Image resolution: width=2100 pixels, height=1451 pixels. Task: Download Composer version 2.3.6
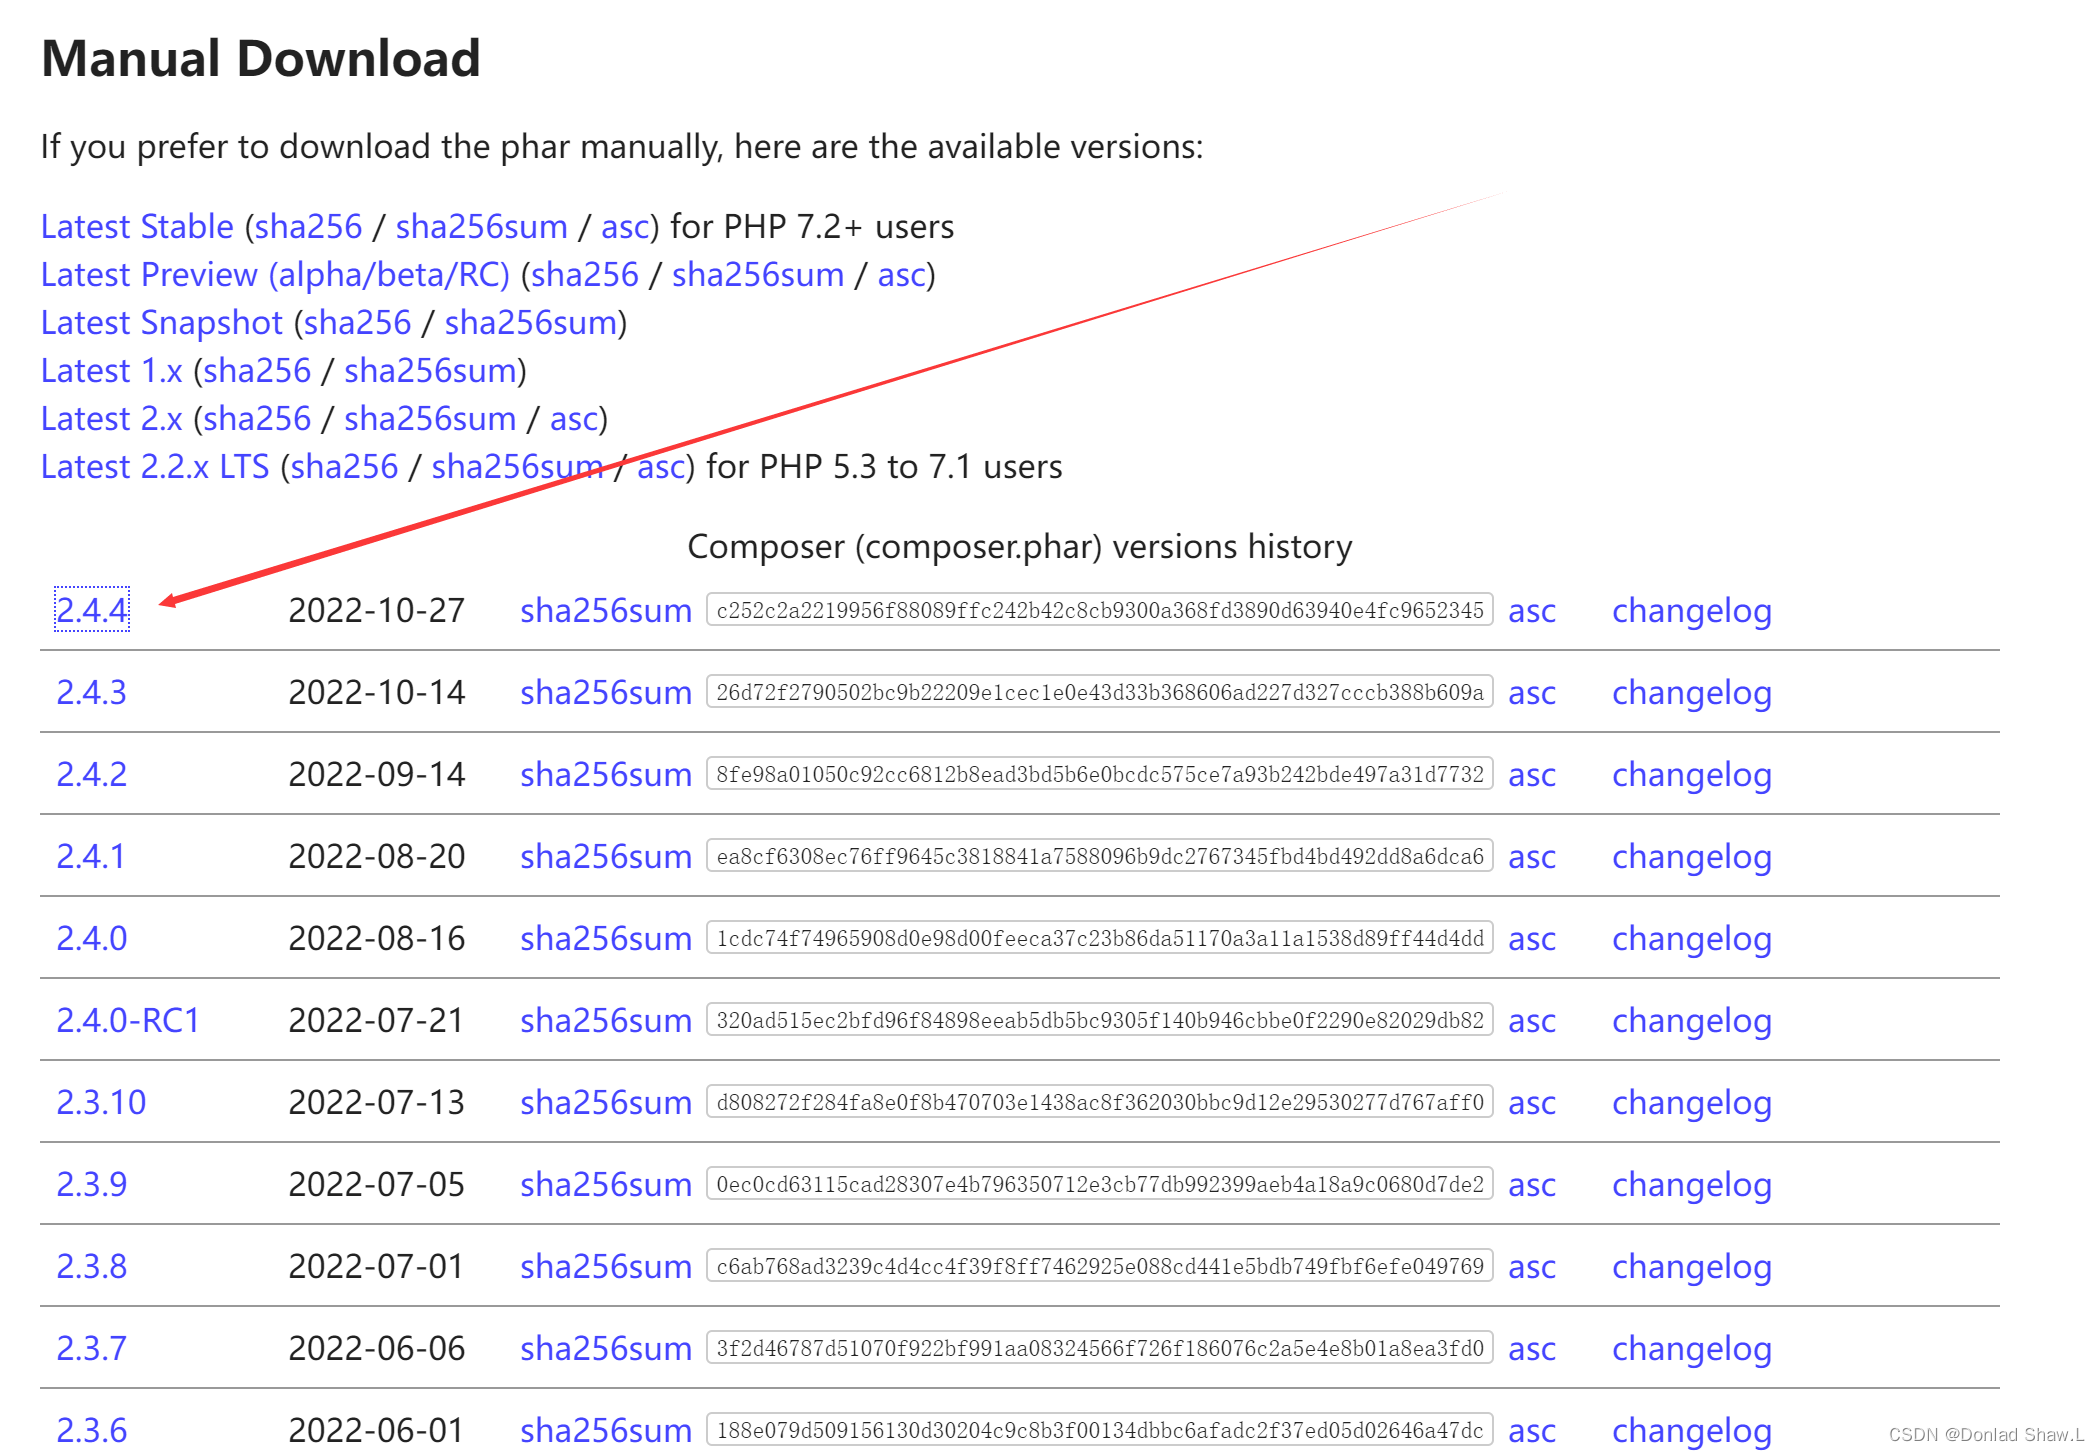[x=92, y=1430]
